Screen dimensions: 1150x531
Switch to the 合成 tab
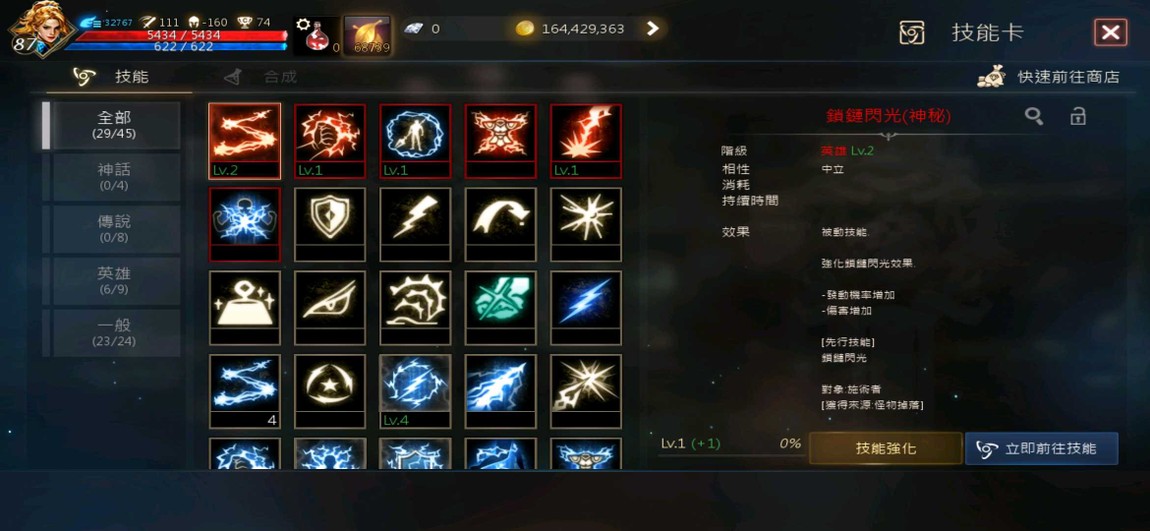(x=262, y=77)
